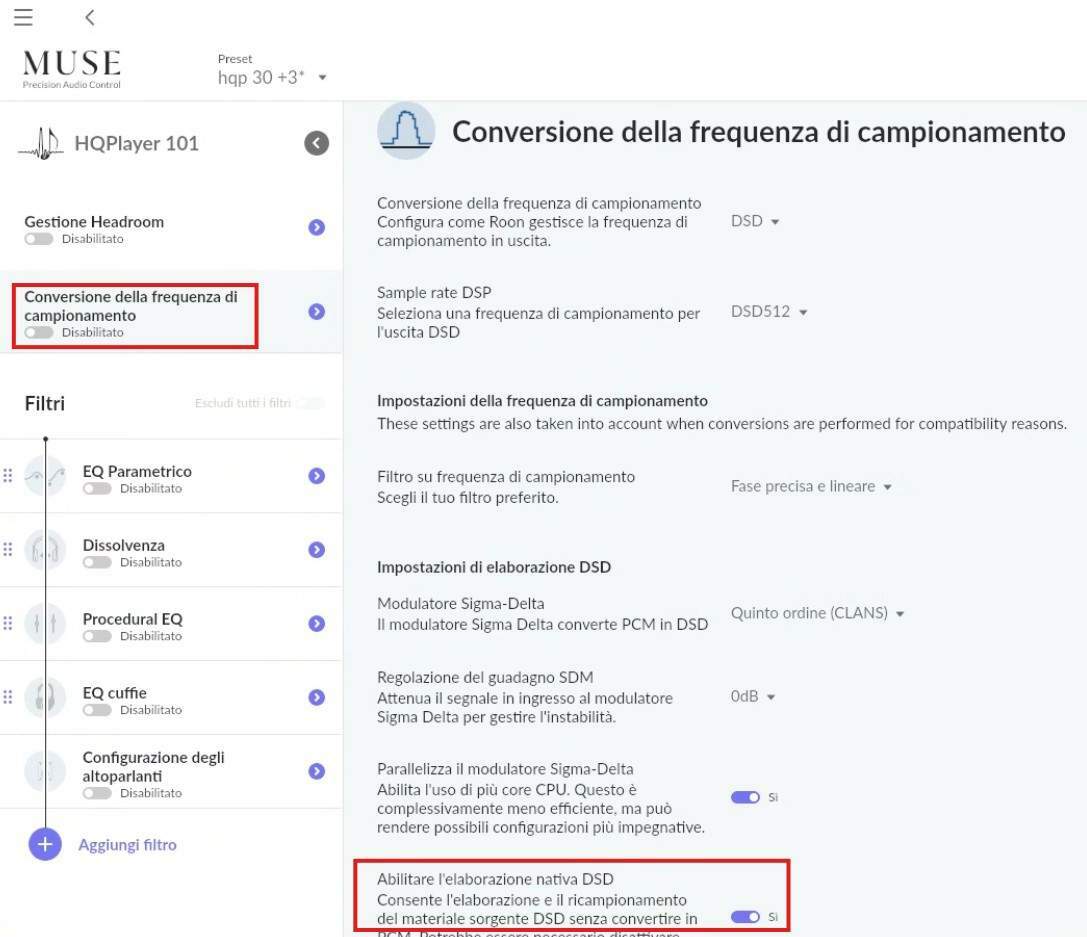Click Modulatore Sigma-Delta label
This screenshot has width=1087, height=937.
tap(460, 604)
